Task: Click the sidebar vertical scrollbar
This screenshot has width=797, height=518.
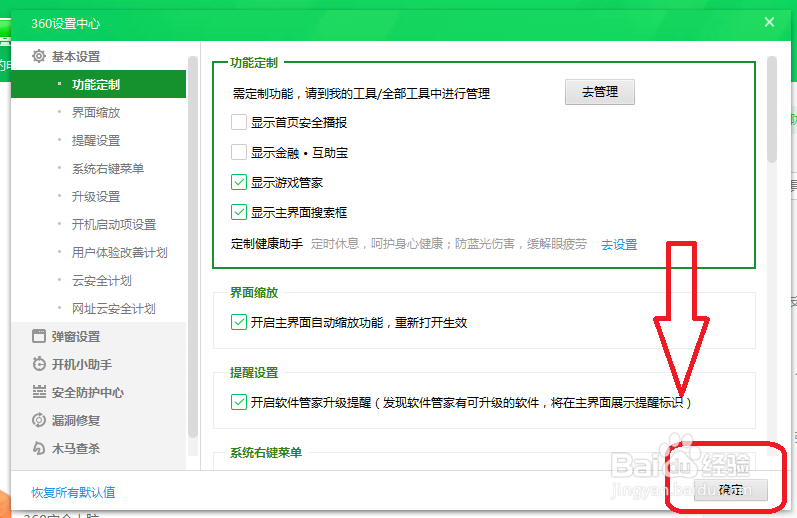Action: 193,247
